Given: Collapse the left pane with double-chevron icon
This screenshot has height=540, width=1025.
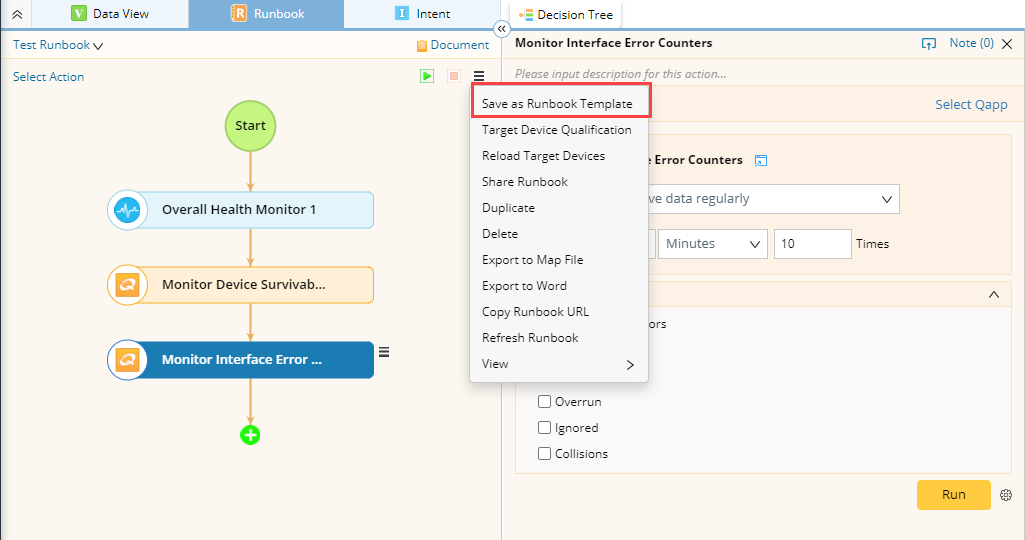Looking at the screenshot, I should [x=502, y=30].
